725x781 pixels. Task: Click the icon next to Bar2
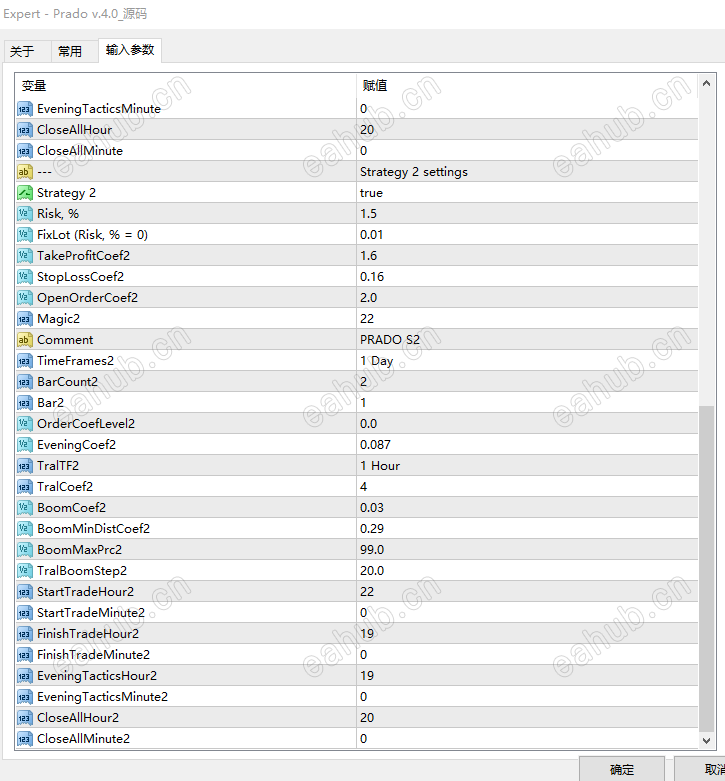pyautogui.click(x=25, y=402)
